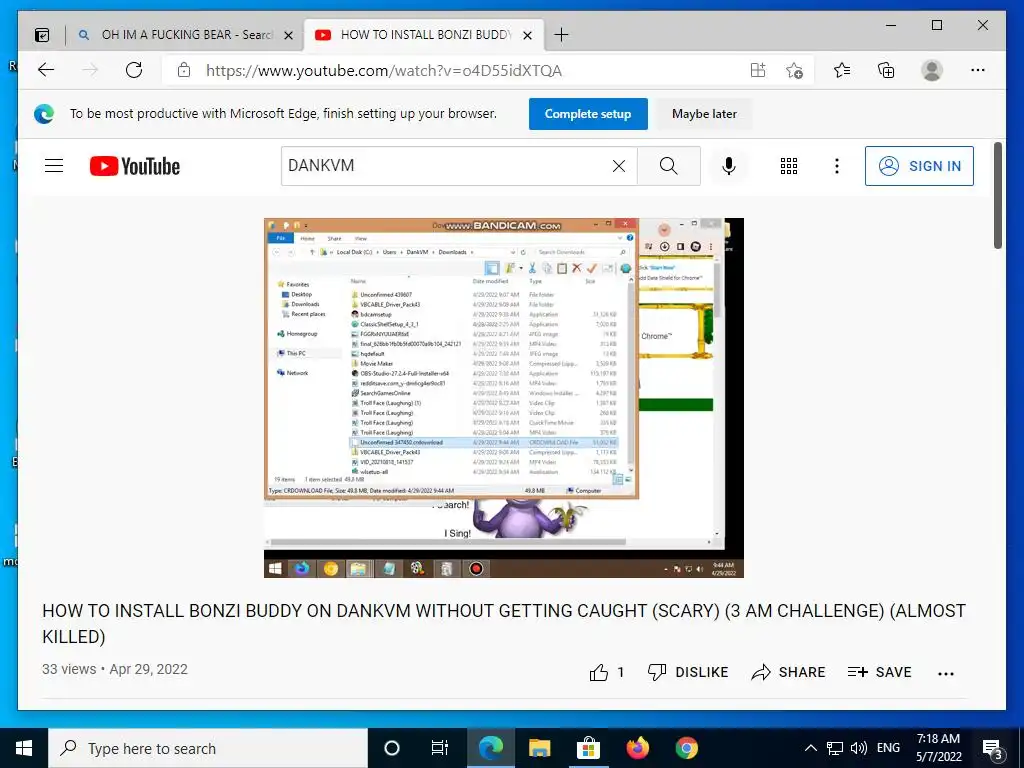The image size is (1024, 768).
Task: Launch Microsoft Store from taskbar
Action: pyautogui.click(x=588, y=748)
